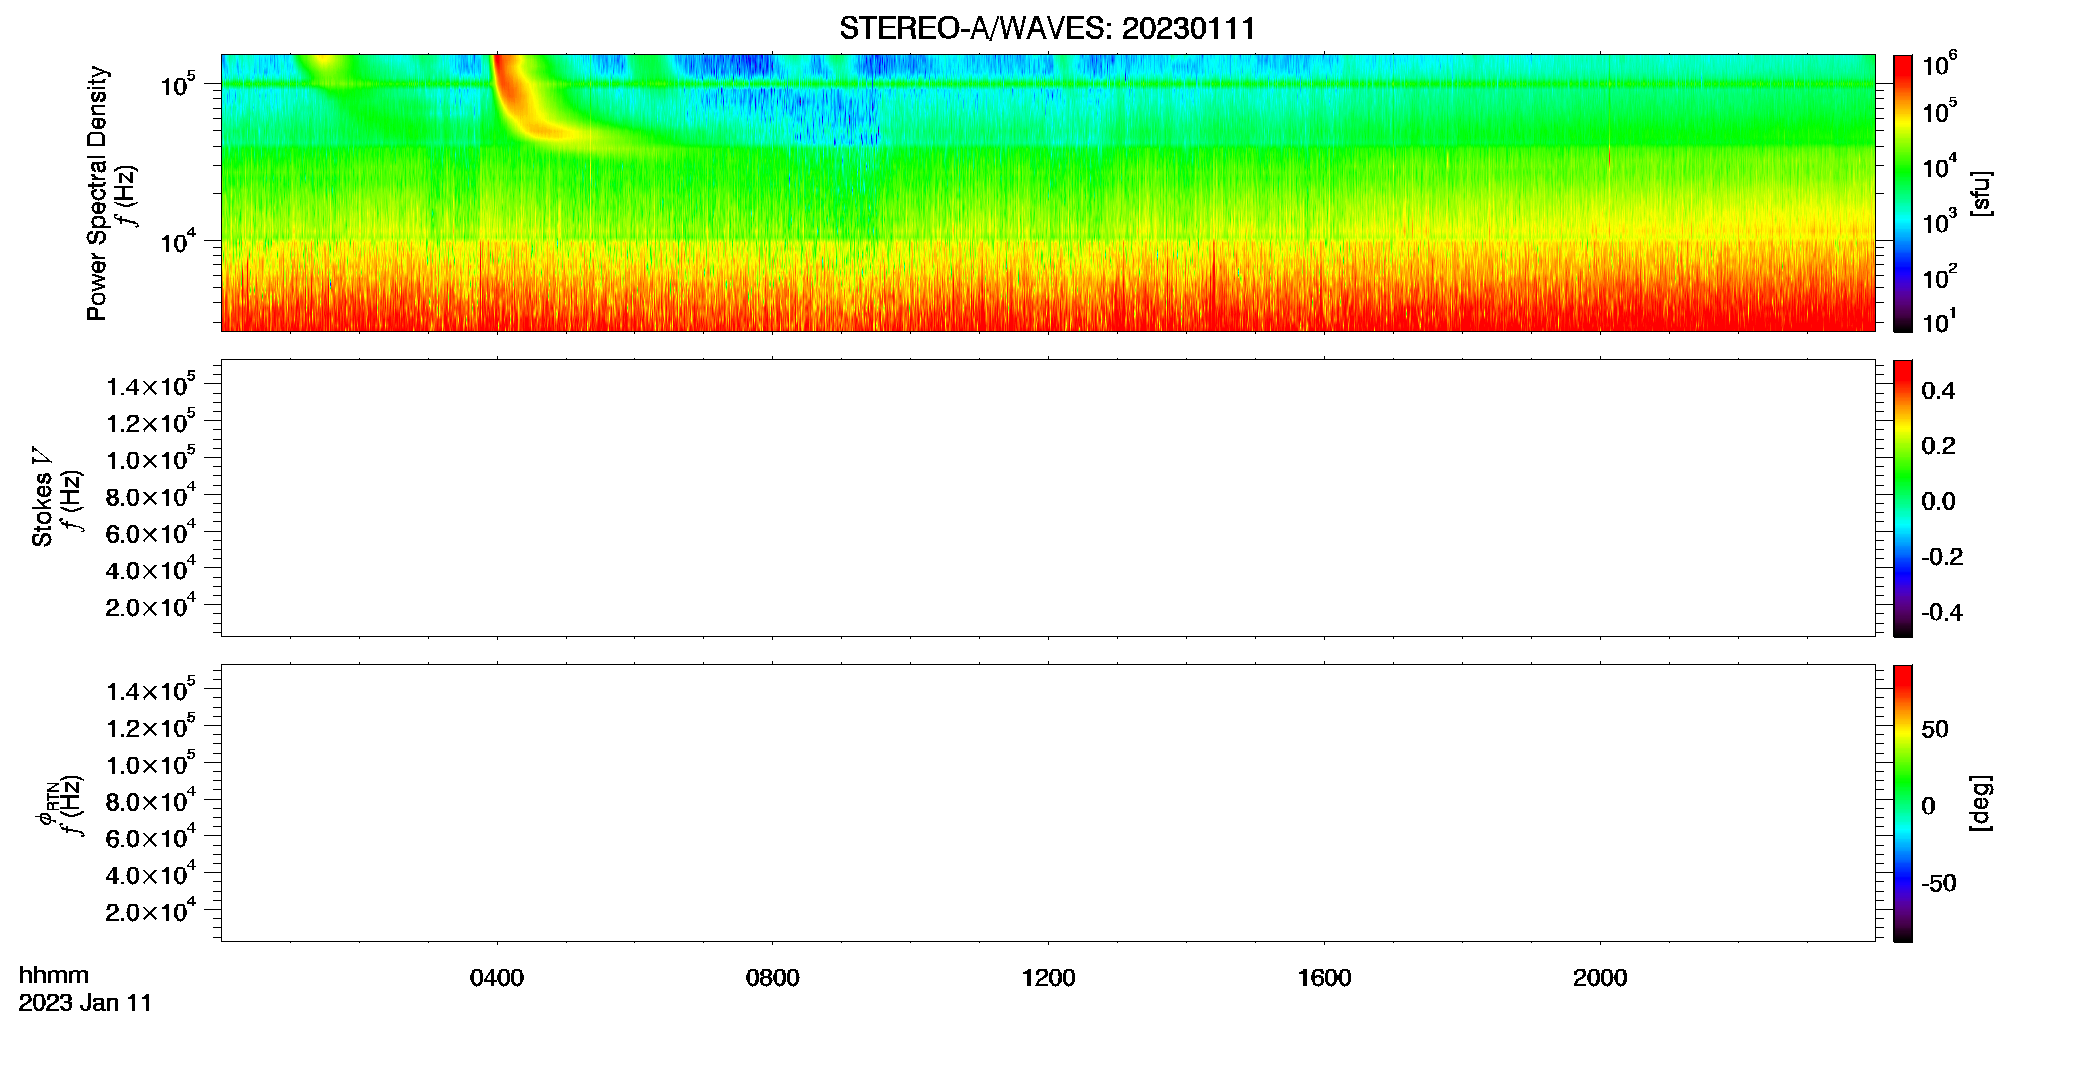Click the Stokes V axis label

pyautogui.click(x=42, y=497)
